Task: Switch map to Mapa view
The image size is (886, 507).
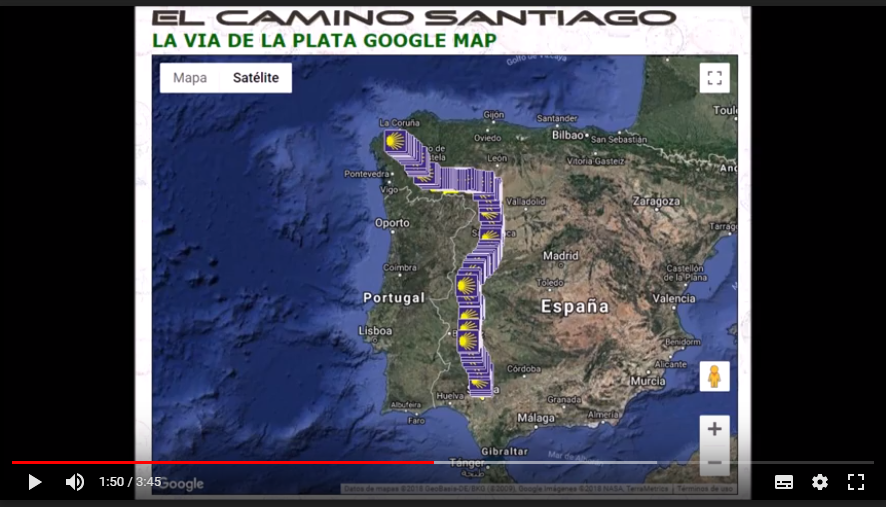Action: [190, 78]
